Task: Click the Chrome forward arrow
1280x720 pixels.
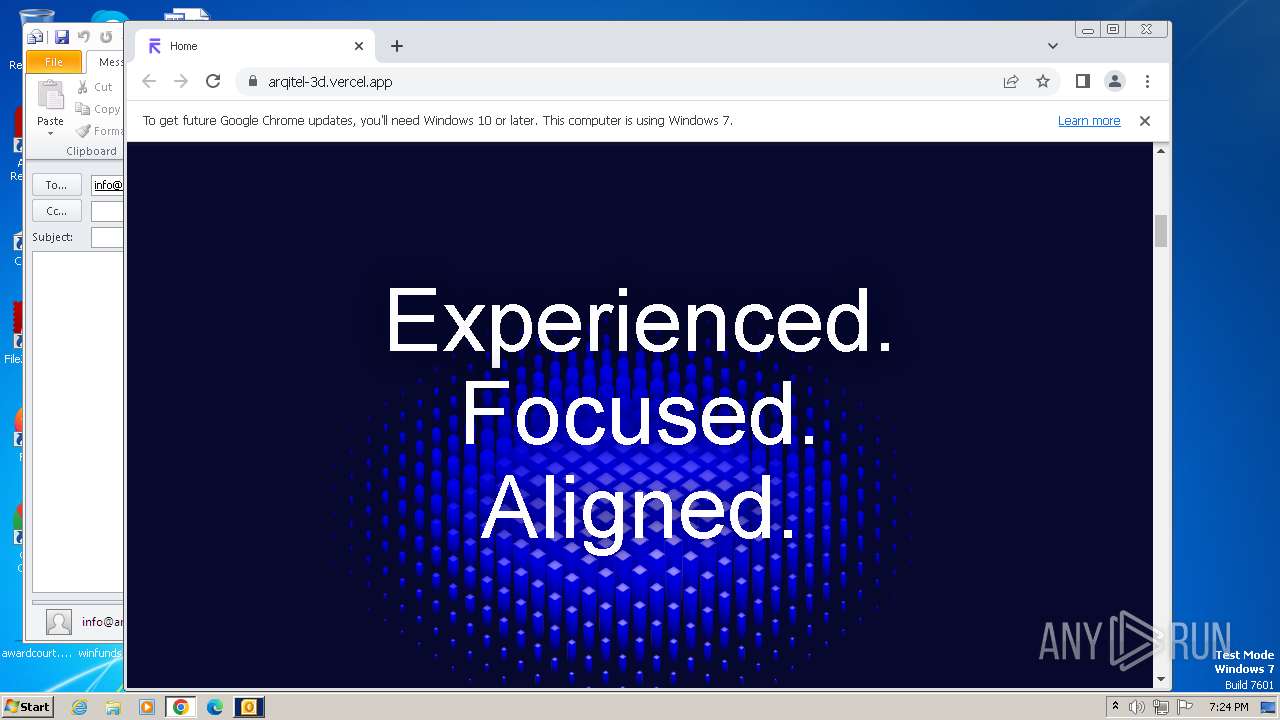Action: [x=181, y=81]
